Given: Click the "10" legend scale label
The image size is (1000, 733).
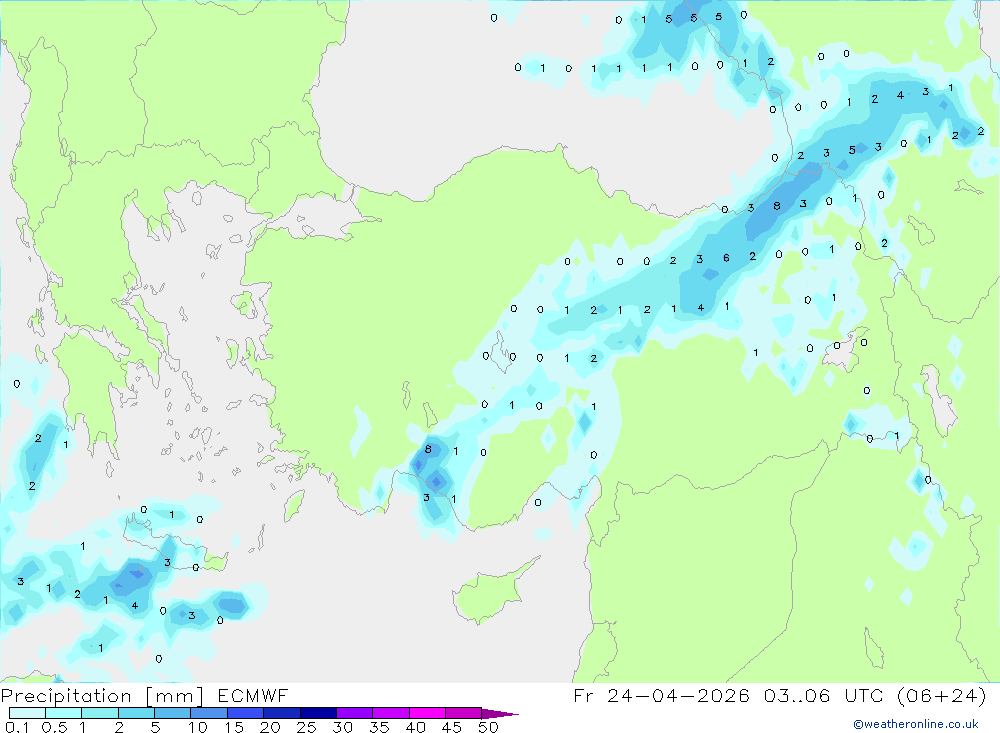Looking at the screenshot, I should pyautogui.click(x=198, y=727).
